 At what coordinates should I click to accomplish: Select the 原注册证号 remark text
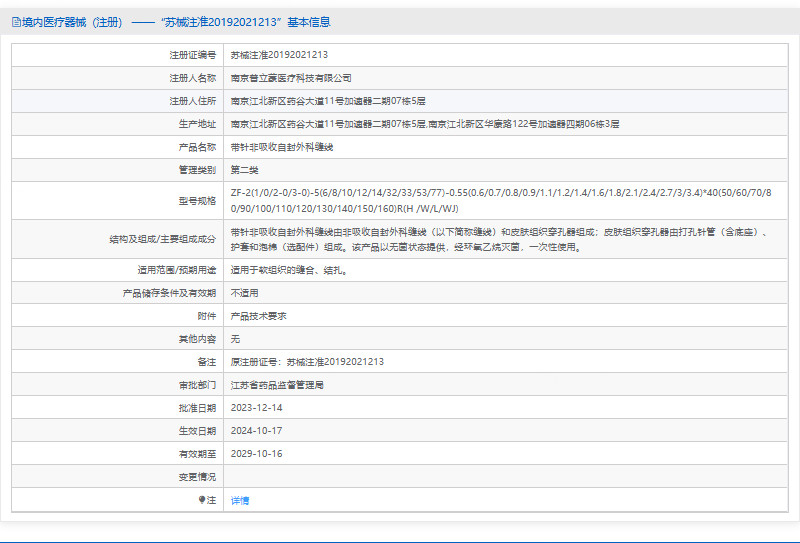pyautogui.click(x=307, y=362)
